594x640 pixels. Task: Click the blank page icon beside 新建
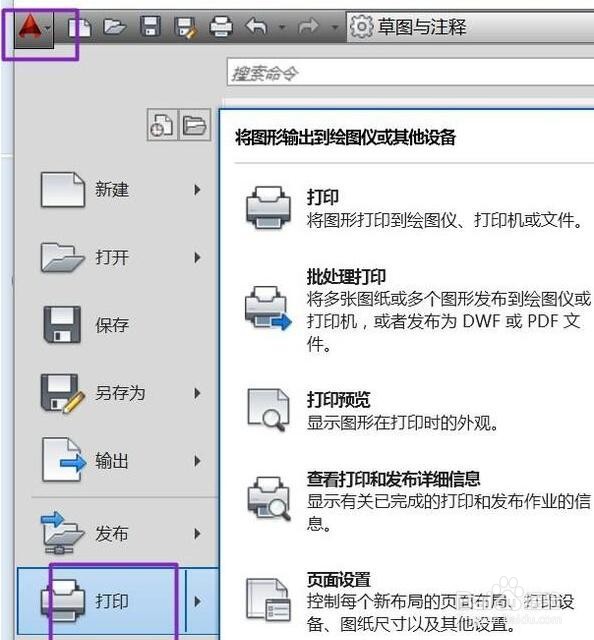click(x=62, y=190)
